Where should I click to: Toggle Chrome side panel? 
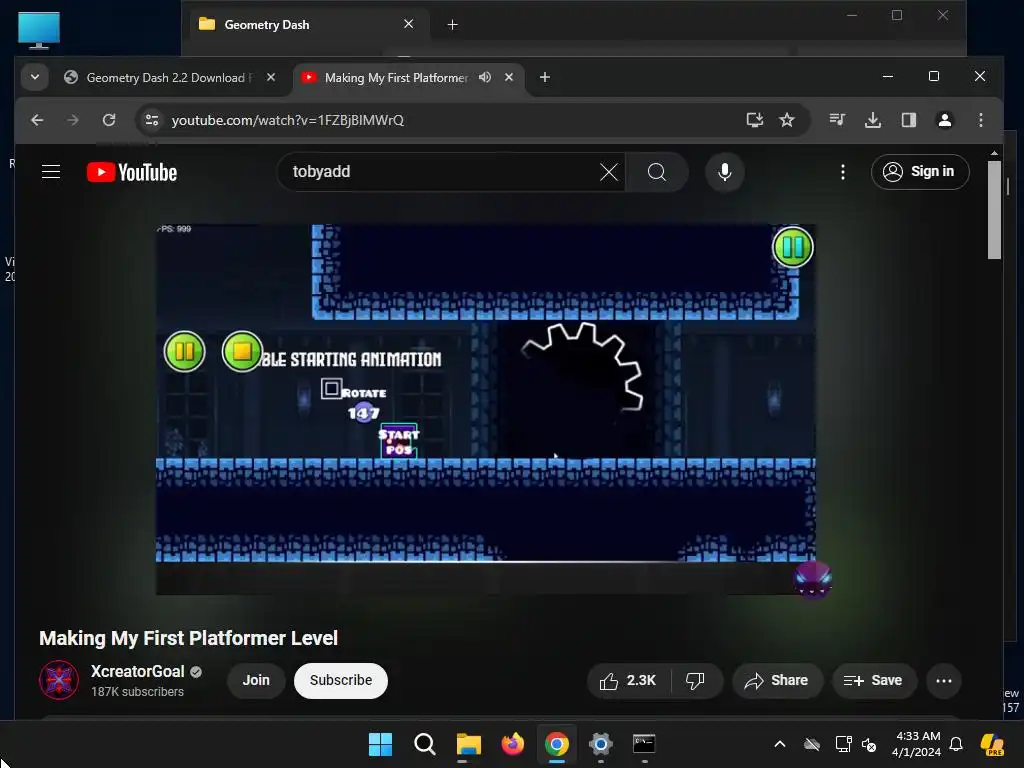tap(908, 120)
